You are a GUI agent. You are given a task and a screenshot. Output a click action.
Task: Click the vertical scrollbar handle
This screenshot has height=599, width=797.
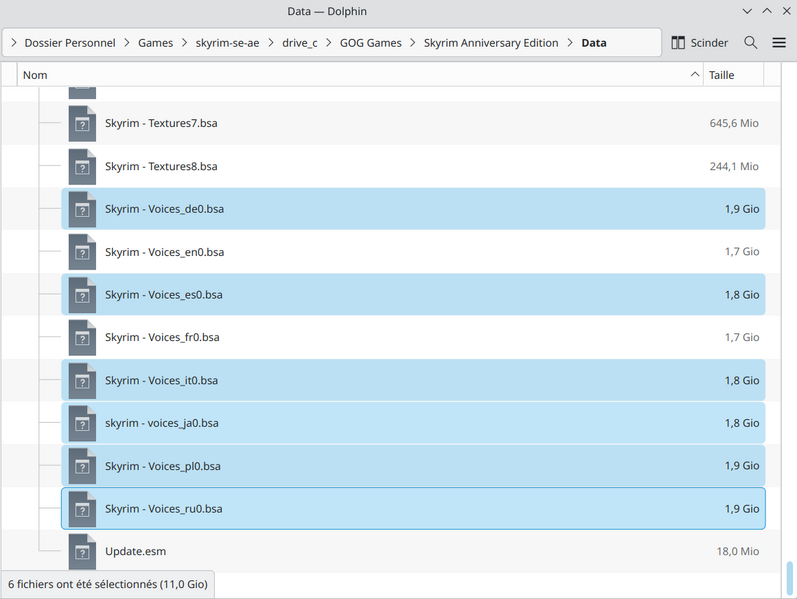click(x=789, y=578)
